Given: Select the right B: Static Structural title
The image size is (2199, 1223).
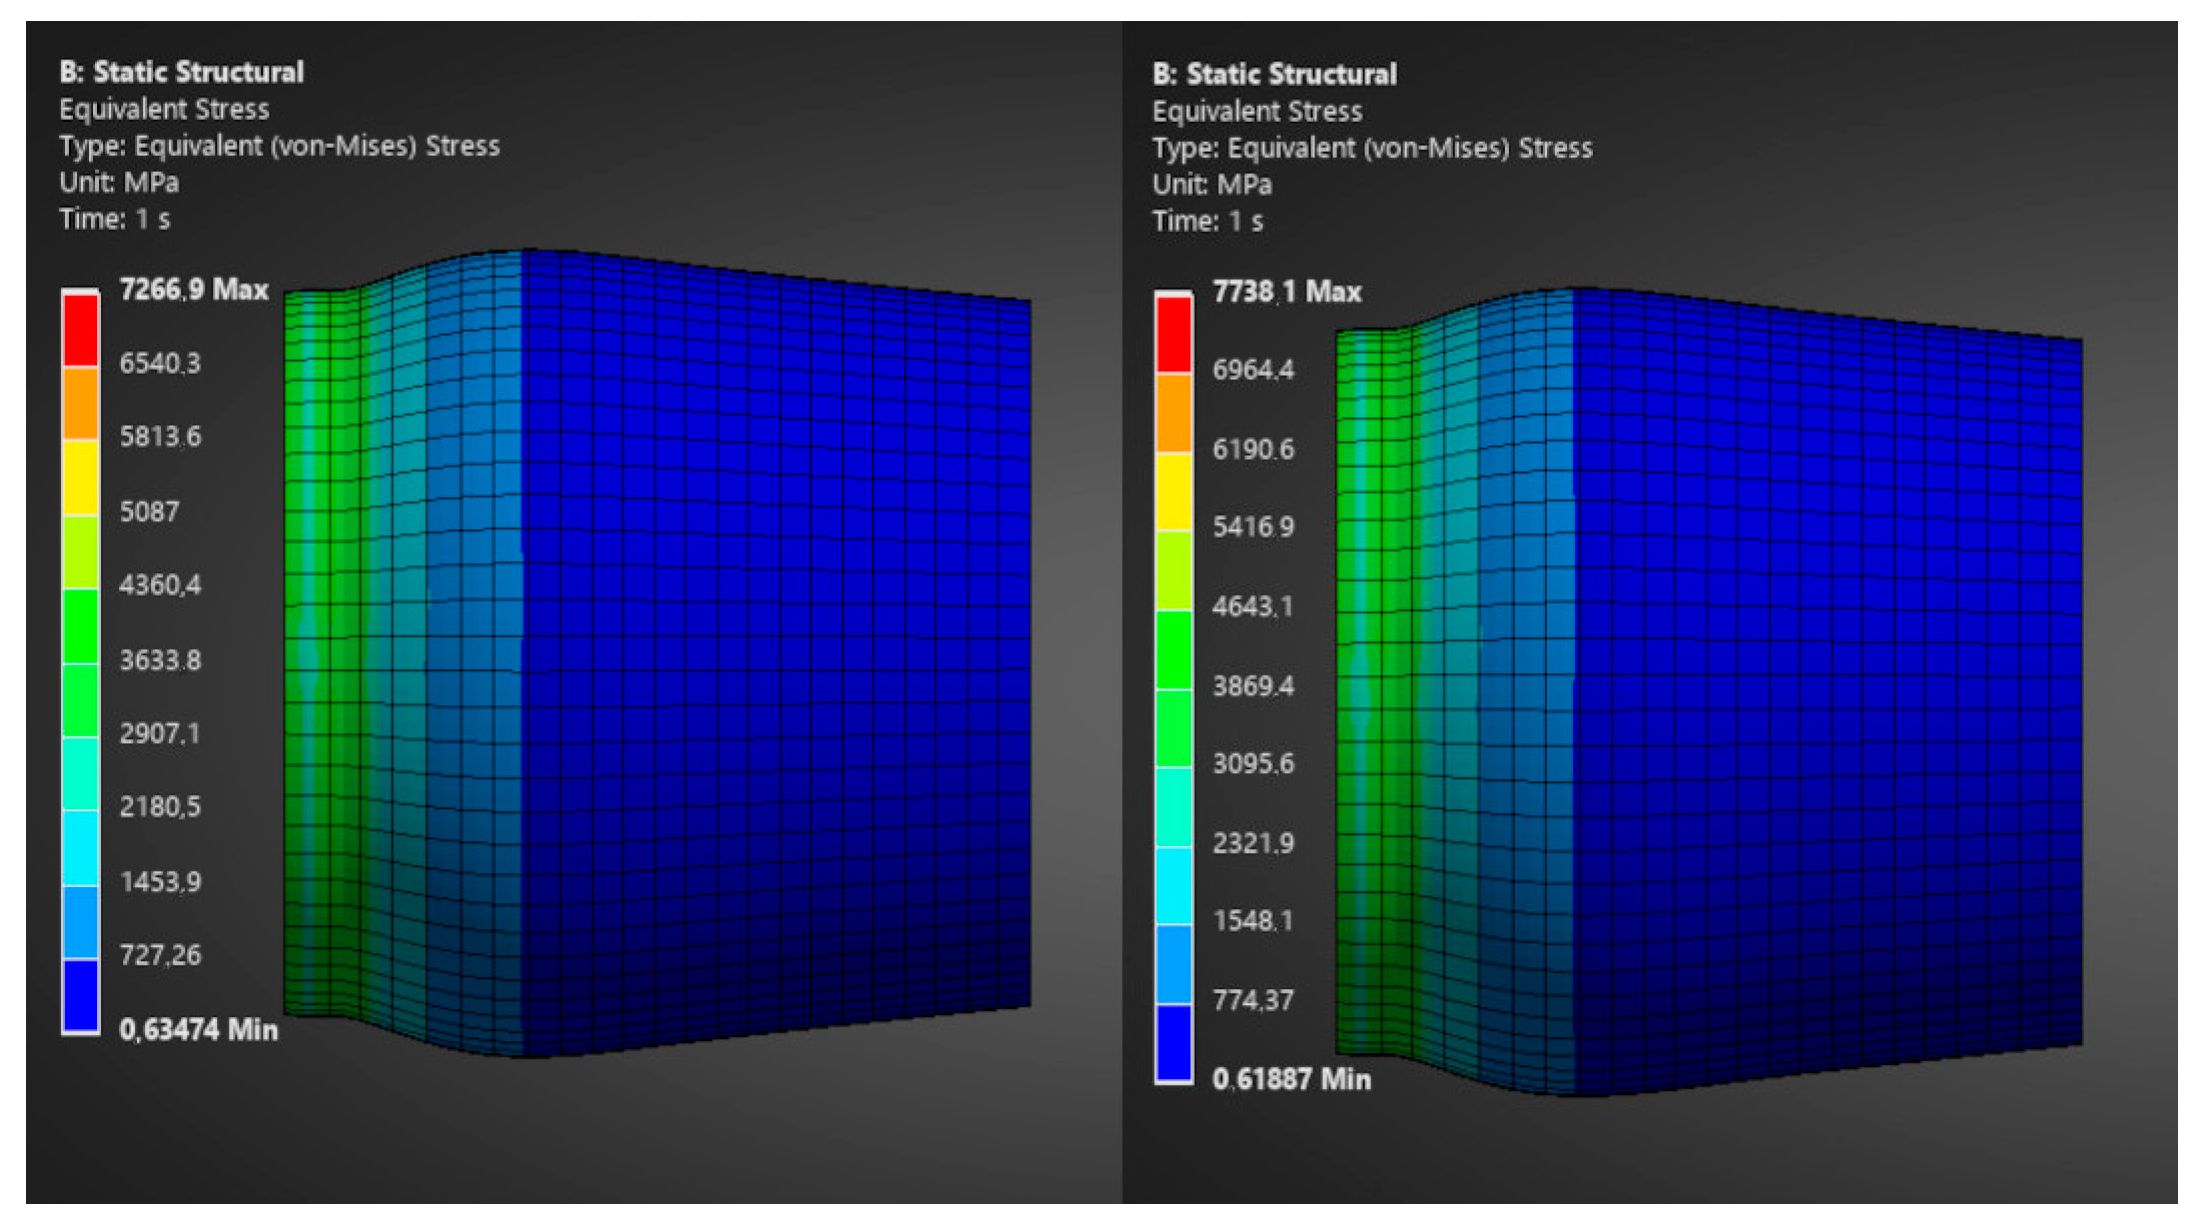Looking at the screenshot, I should 1274,74.
